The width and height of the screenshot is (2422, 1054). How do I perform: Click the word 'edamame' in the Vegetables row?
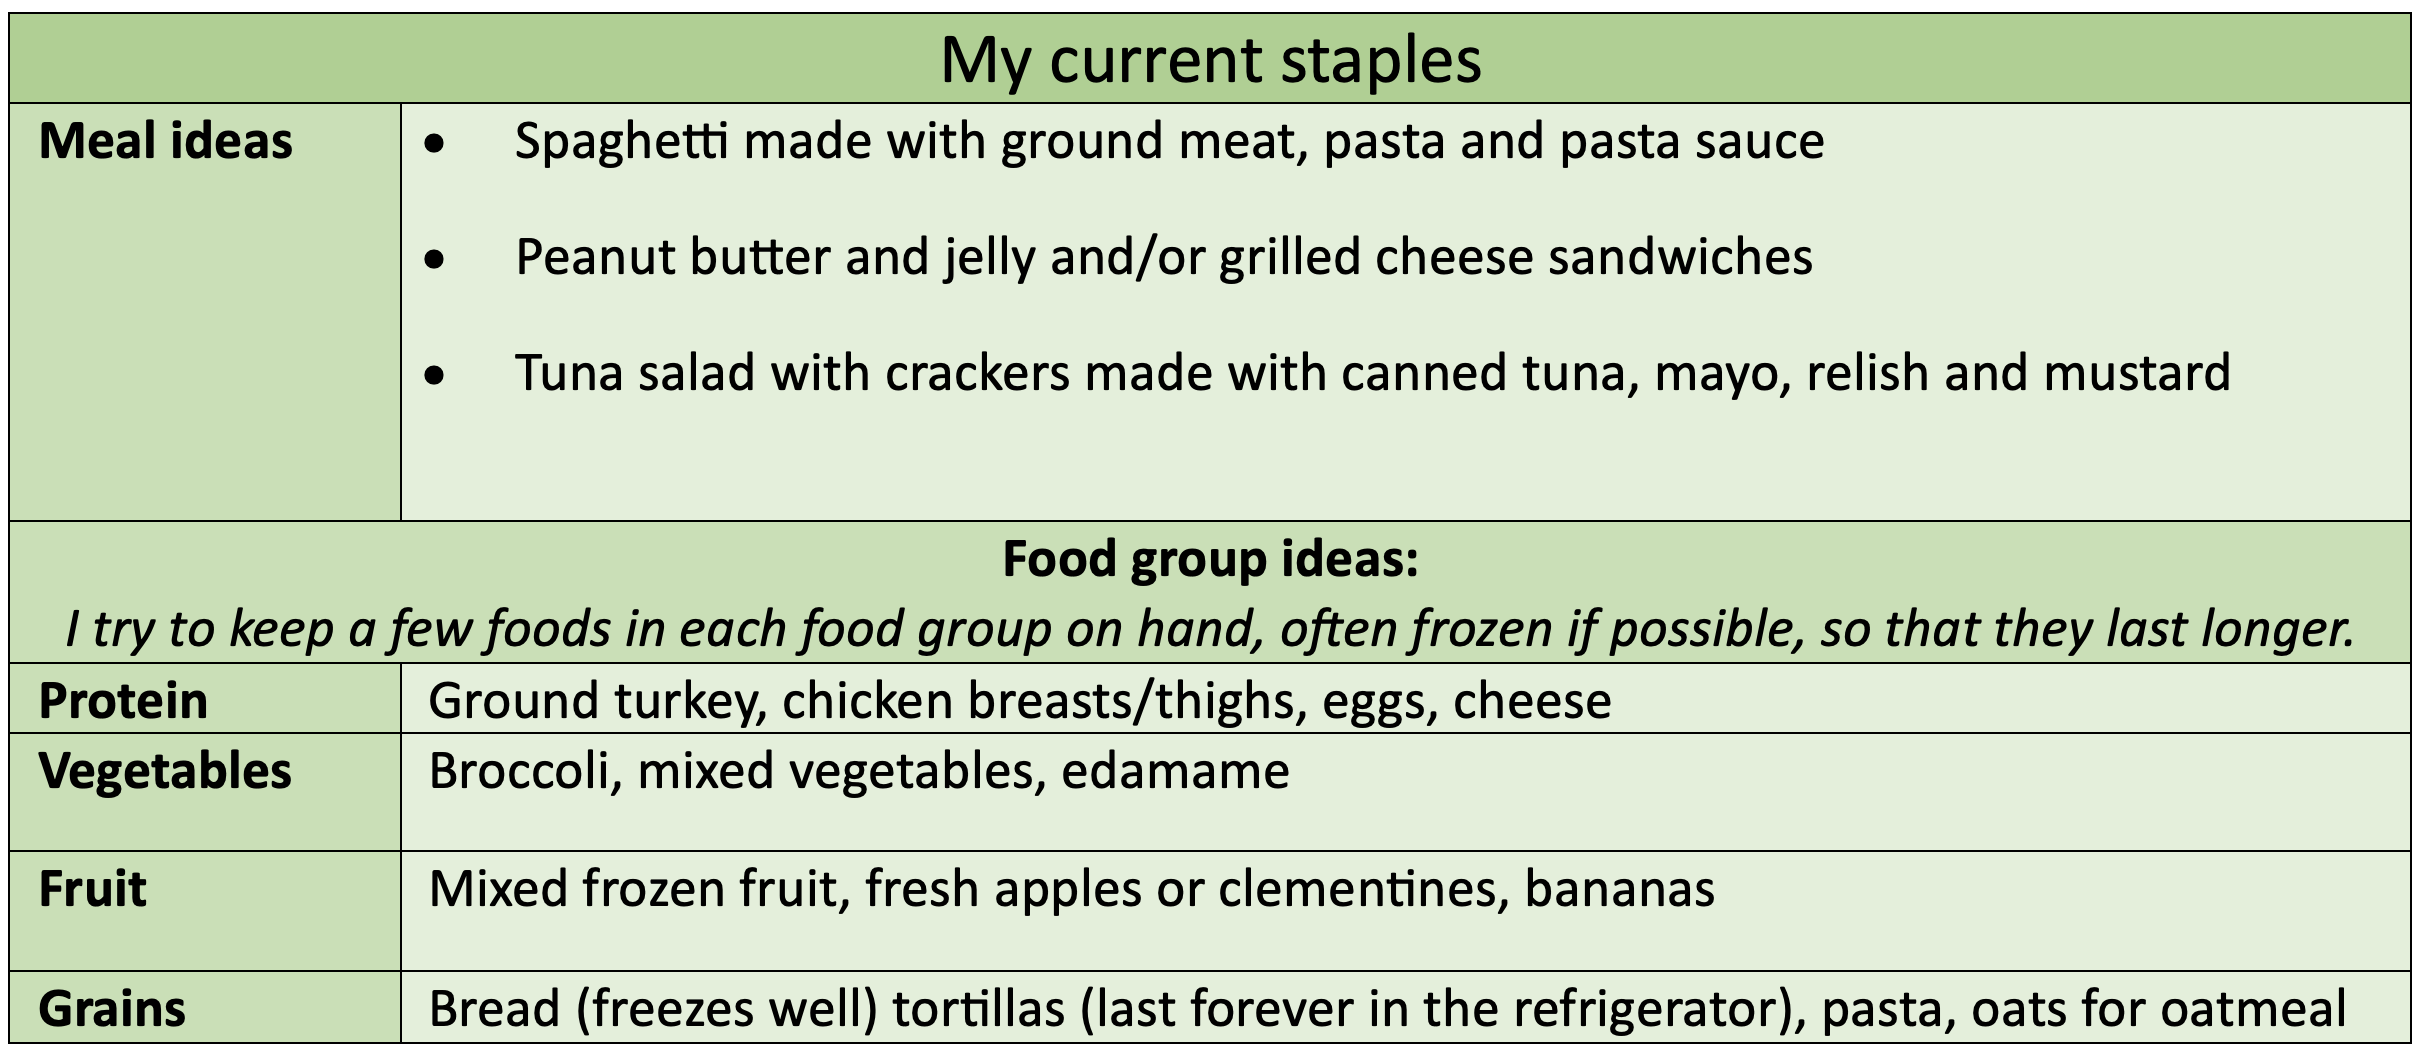point(1175,772)
